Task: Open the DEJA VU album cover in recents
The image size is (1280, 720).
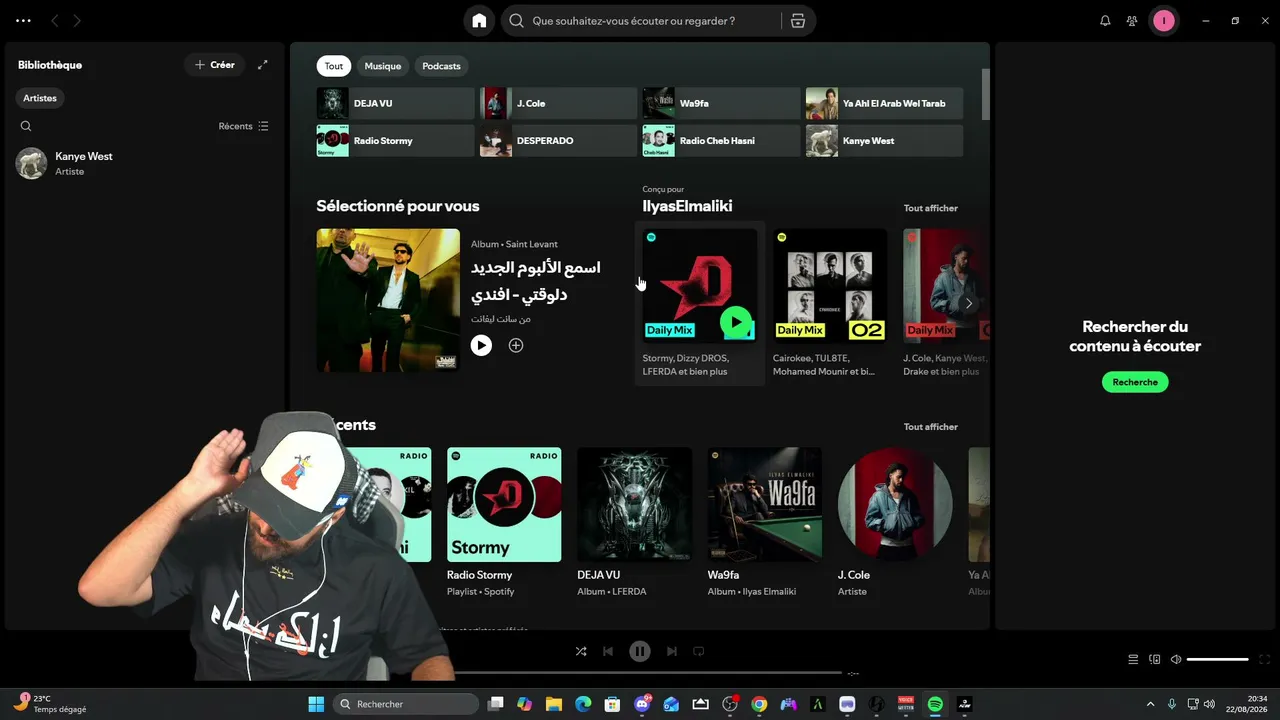Action: point(634,504)
